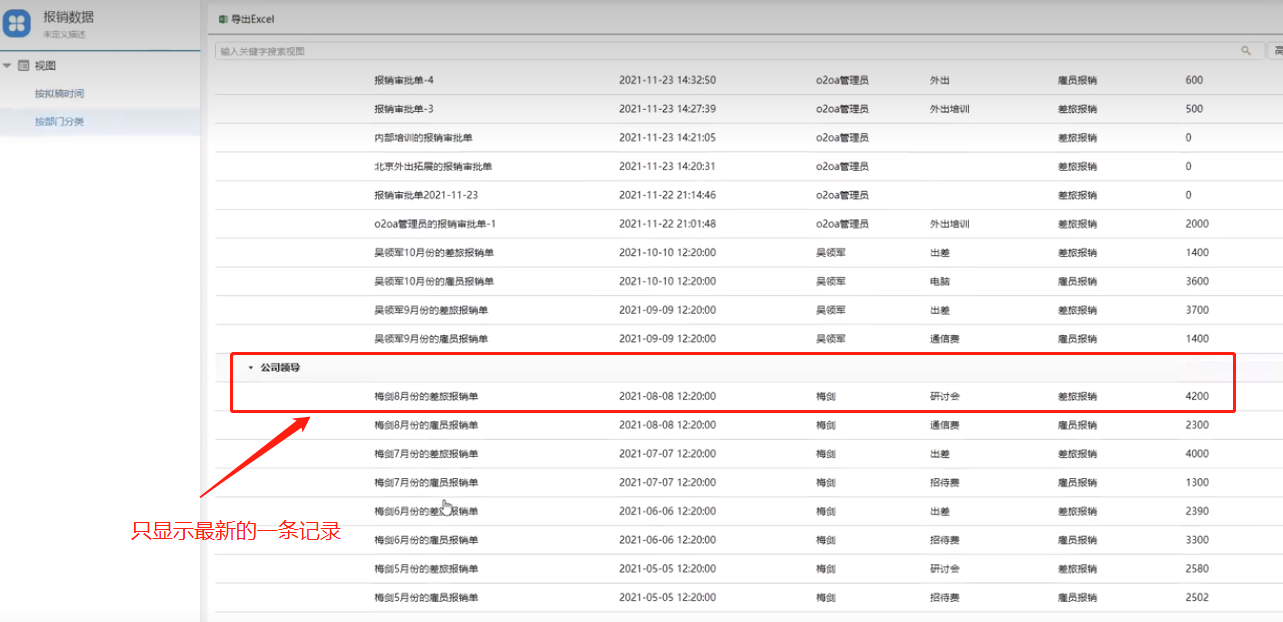Click timestamp 2021-11-22 21:01:48
Screen dimensions: 1283x622
pos(667,224)
